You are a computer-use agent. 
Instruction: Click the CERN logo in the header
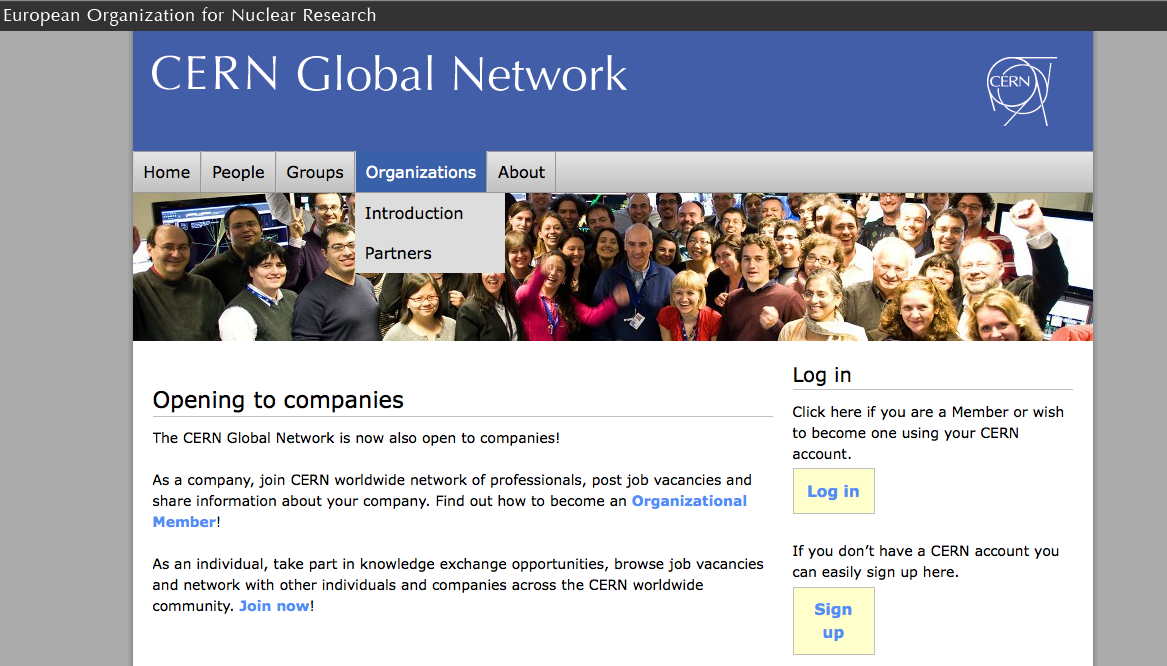(1018, 84)
